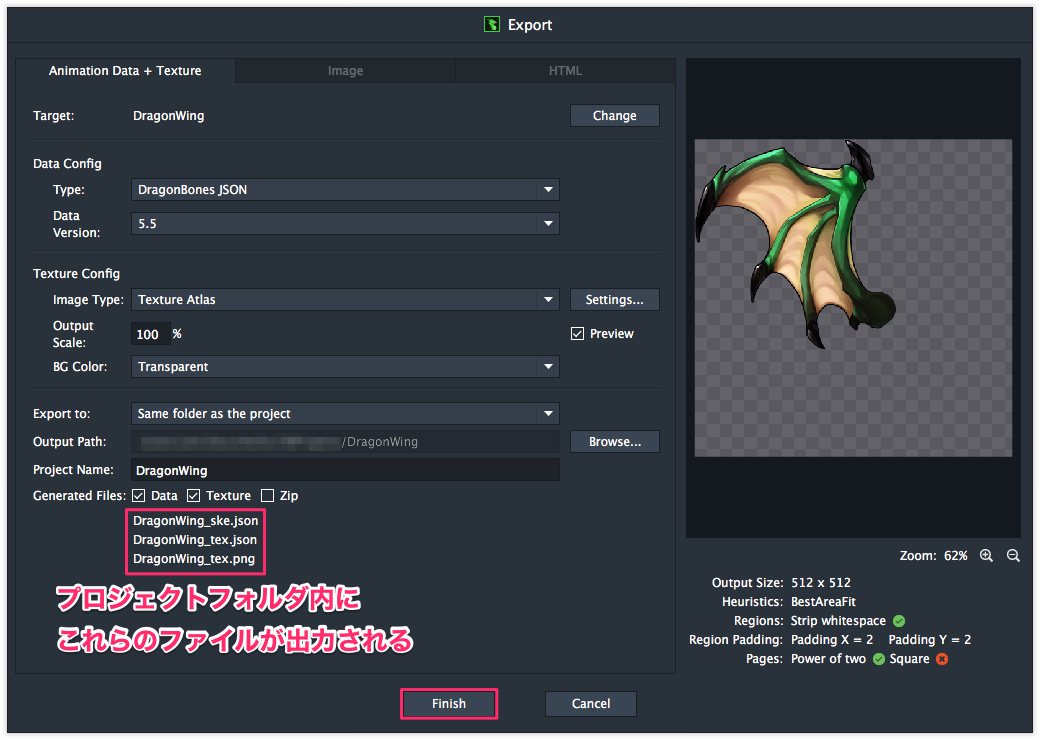Open the Image Type dropdown showing Texture Atlas
This screenshot has width=1040, height=740.
(x=345, y=300)
